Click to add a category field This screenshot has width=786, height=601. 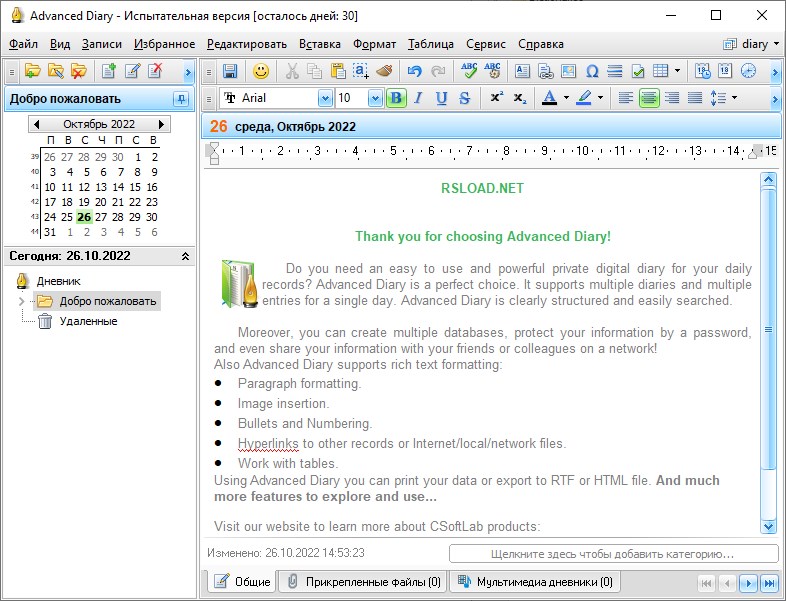point(614,554)
